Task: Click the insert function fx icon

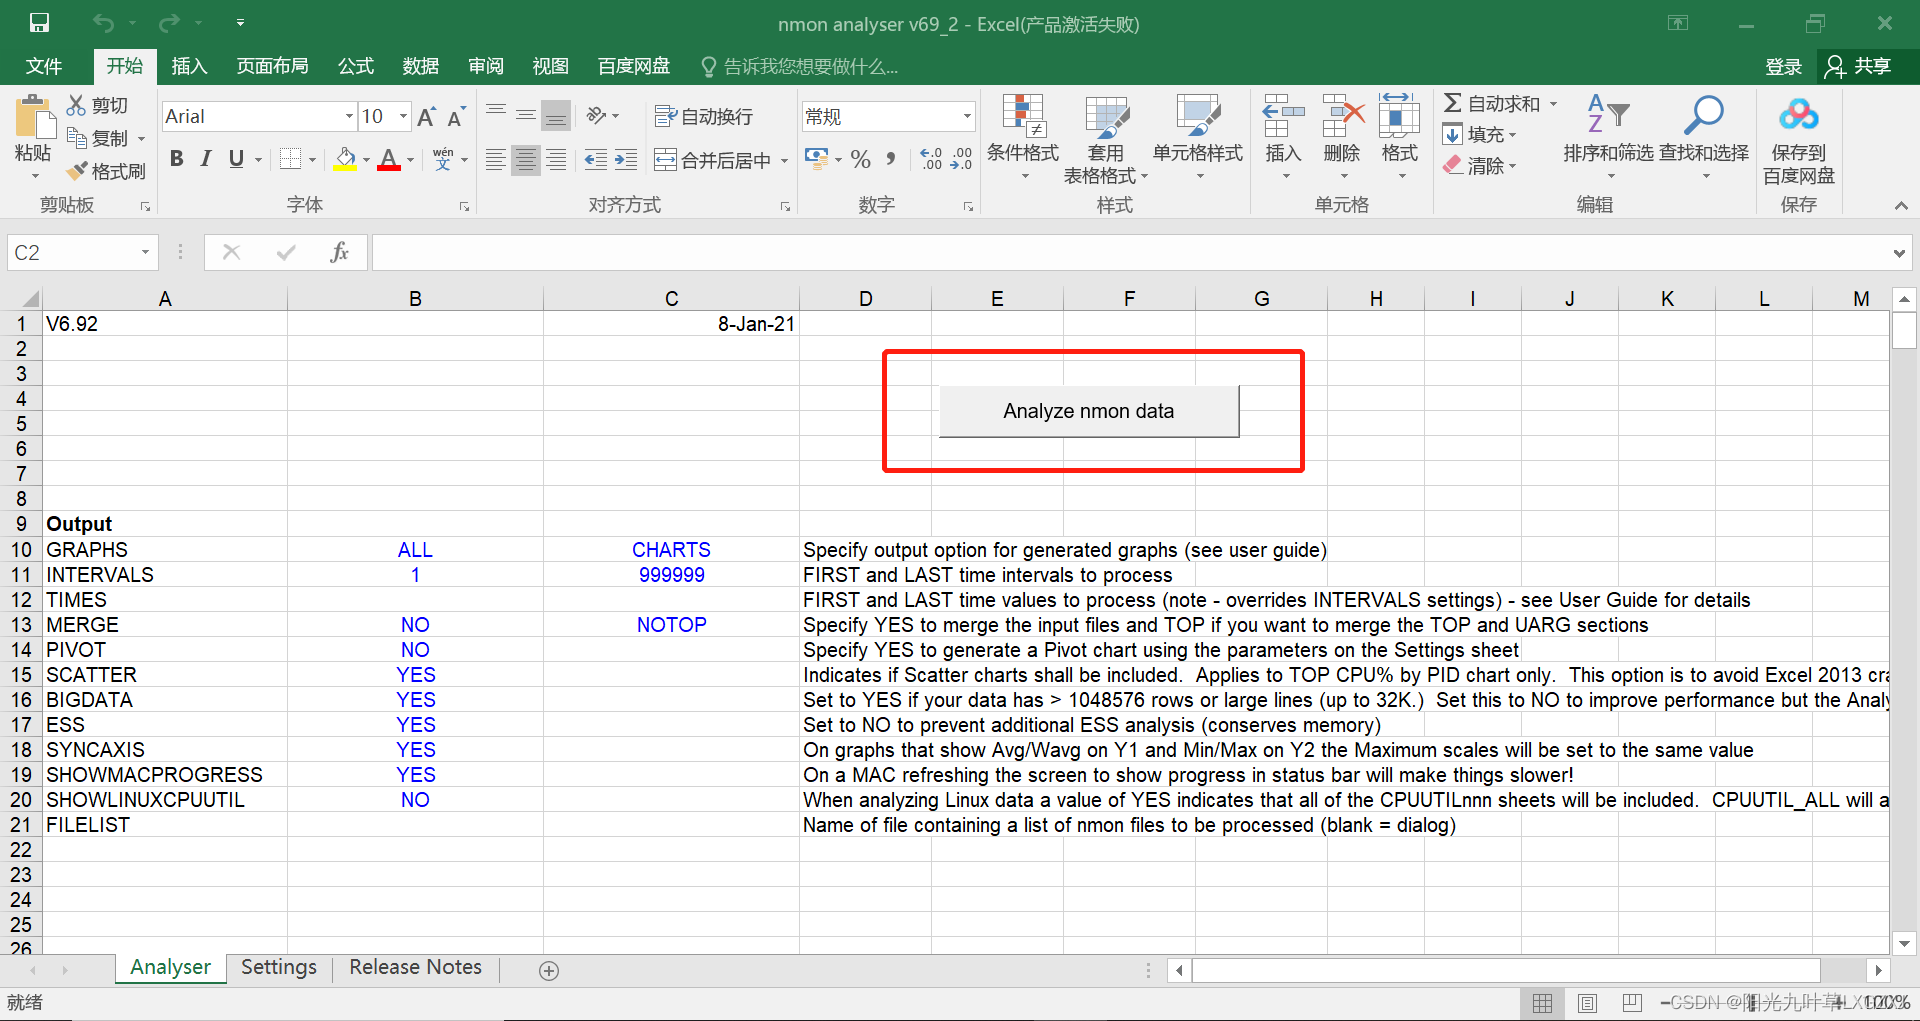Action: tap(339, 252)
